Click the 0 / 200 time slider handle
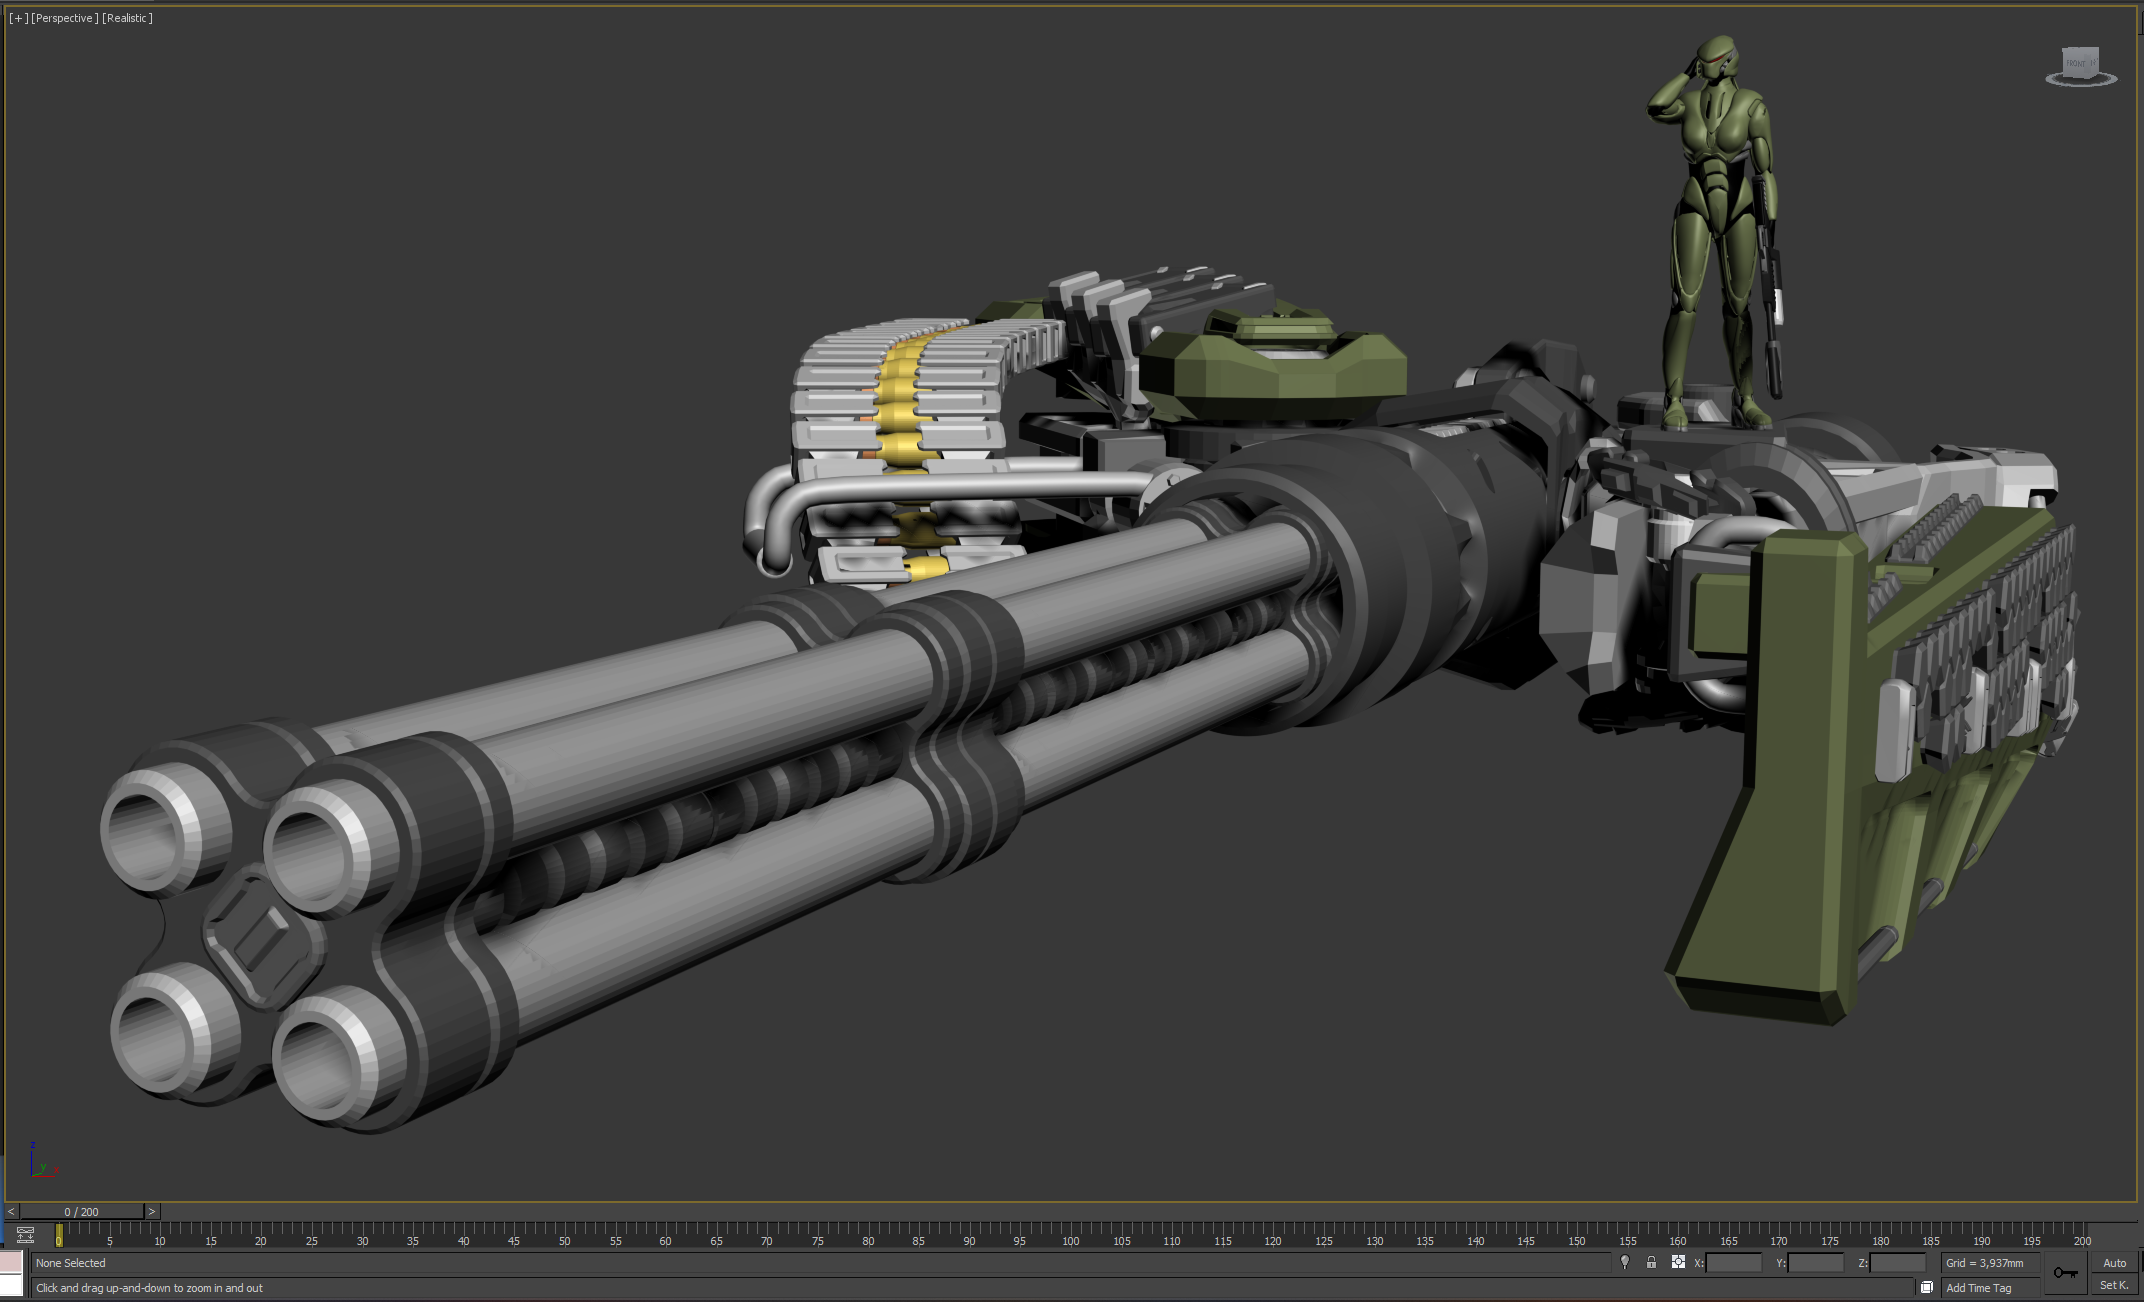Viewport: 2144px width, 1302px height. (81, 1211)
